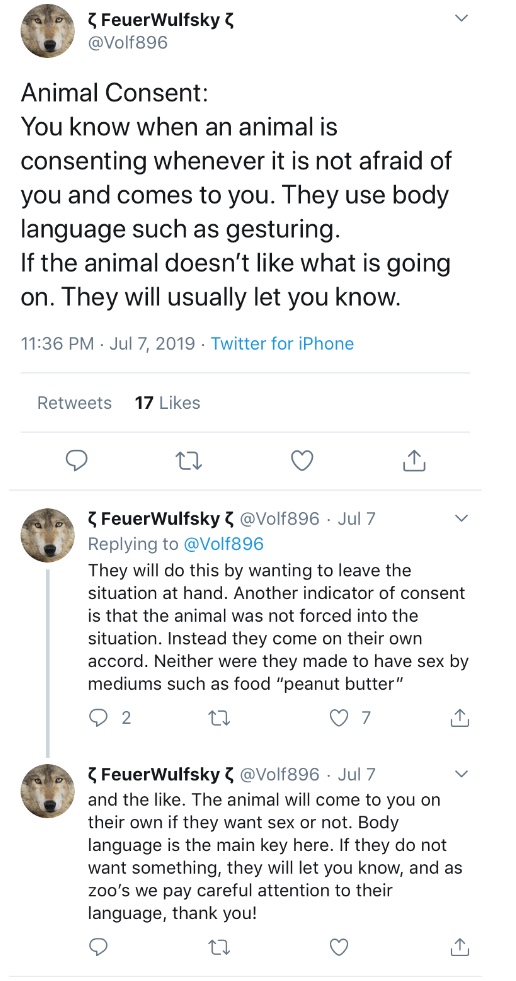This screenshot has width=516, height=981.
Task: Open the @Volf896 link after Replying to
Action: pos(223,544)
